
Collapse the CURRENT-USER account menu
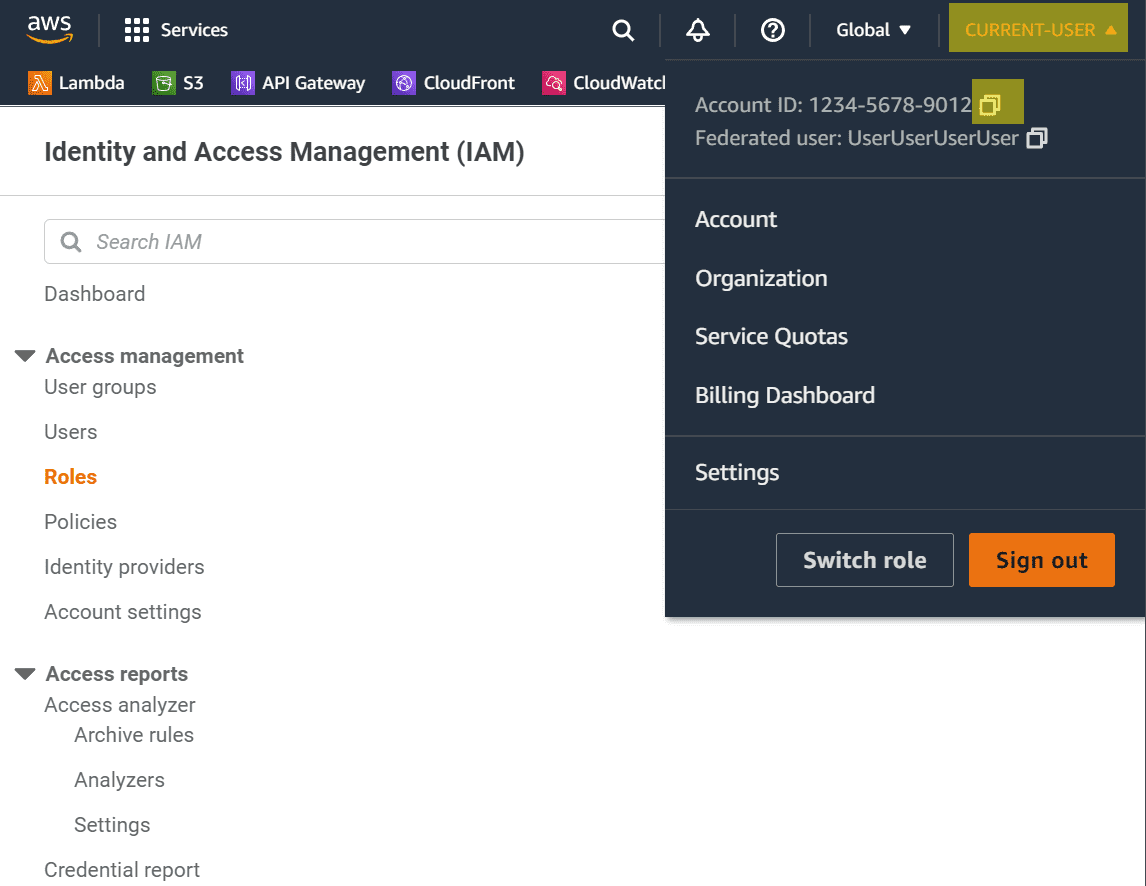[1039, 30]
